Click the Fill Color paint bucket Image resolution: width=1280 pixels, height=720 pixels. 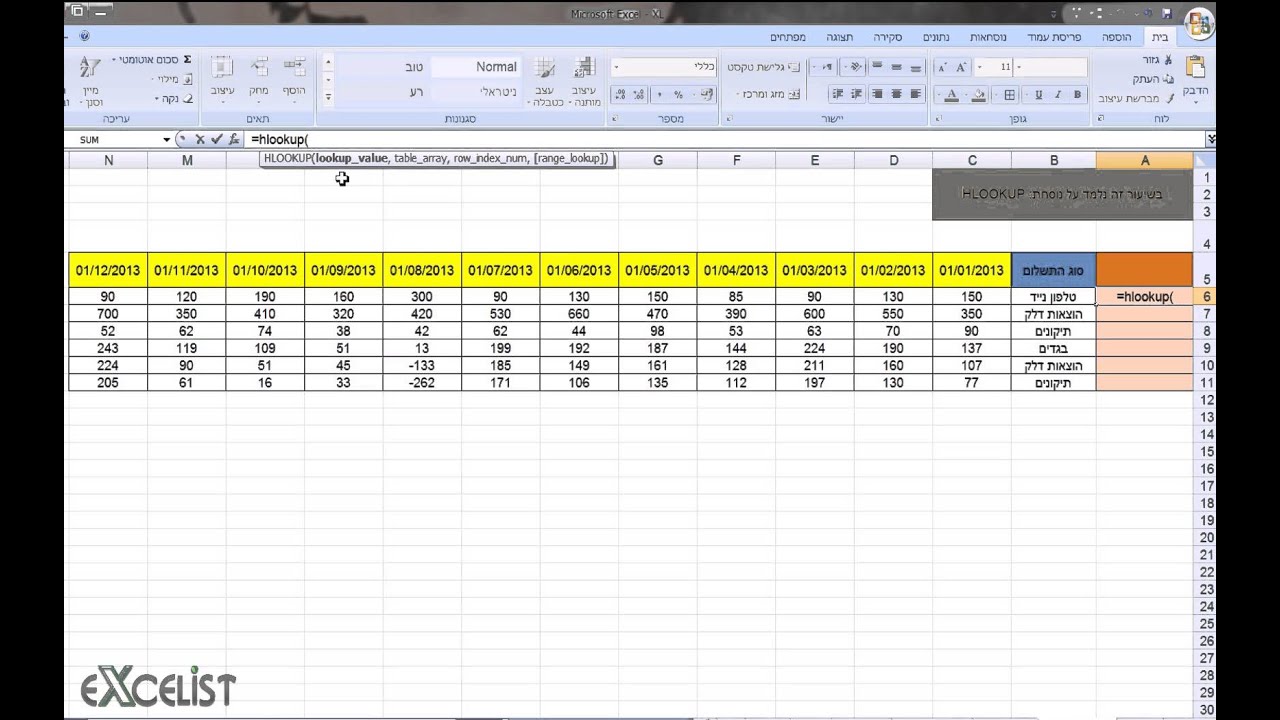(979, 95)
